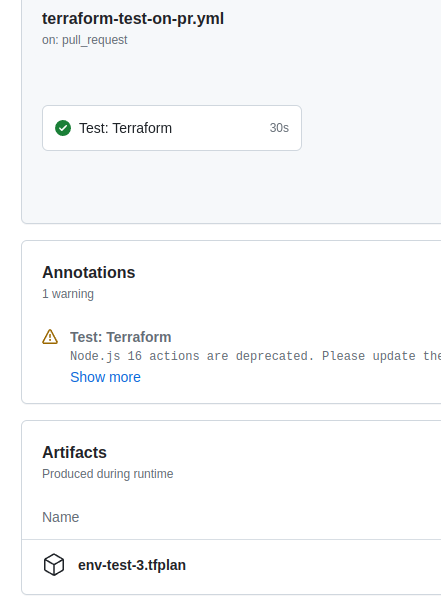
Task: Click the yellow warning triangle icon
Action: (50, 337)
